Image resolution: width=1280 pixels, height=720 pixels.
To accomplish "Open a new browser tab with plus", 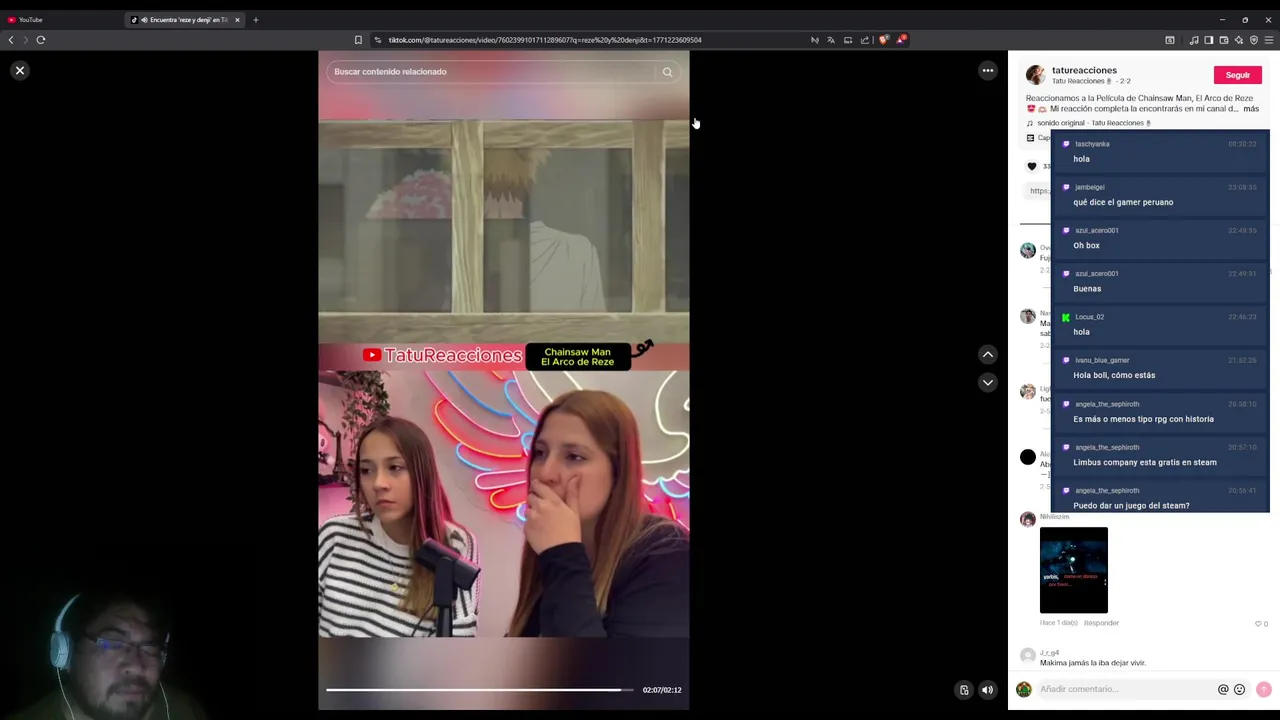I will (255, 20).
